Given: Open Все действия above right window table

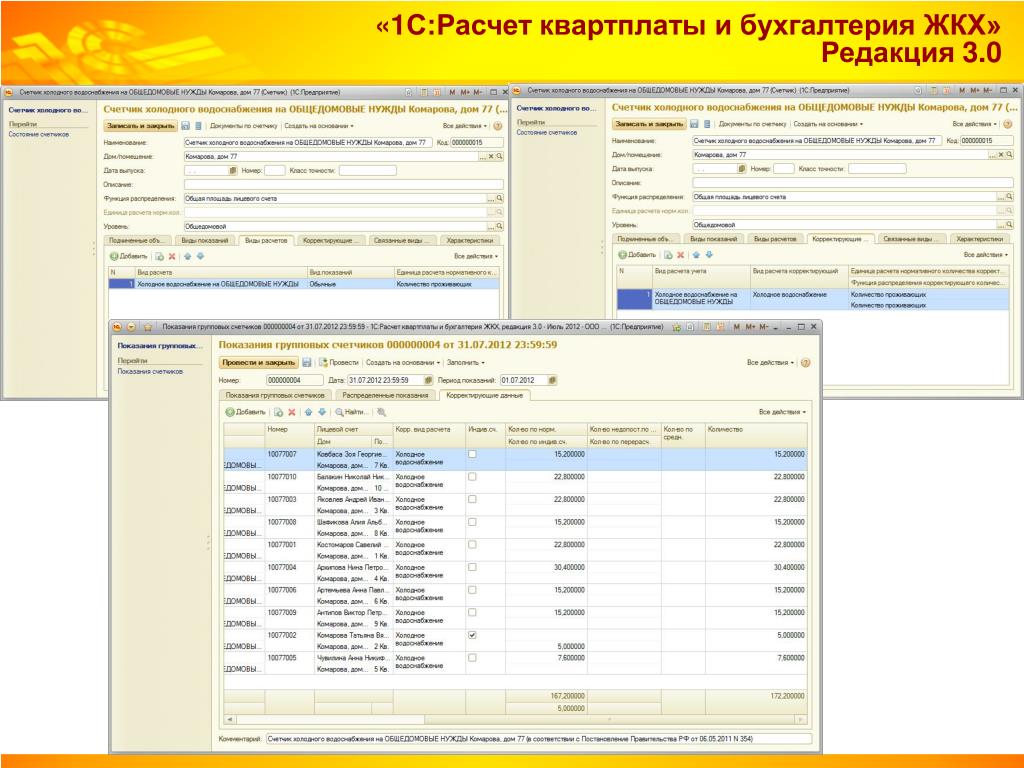Looking at the screenshot, I should (986, 255).
